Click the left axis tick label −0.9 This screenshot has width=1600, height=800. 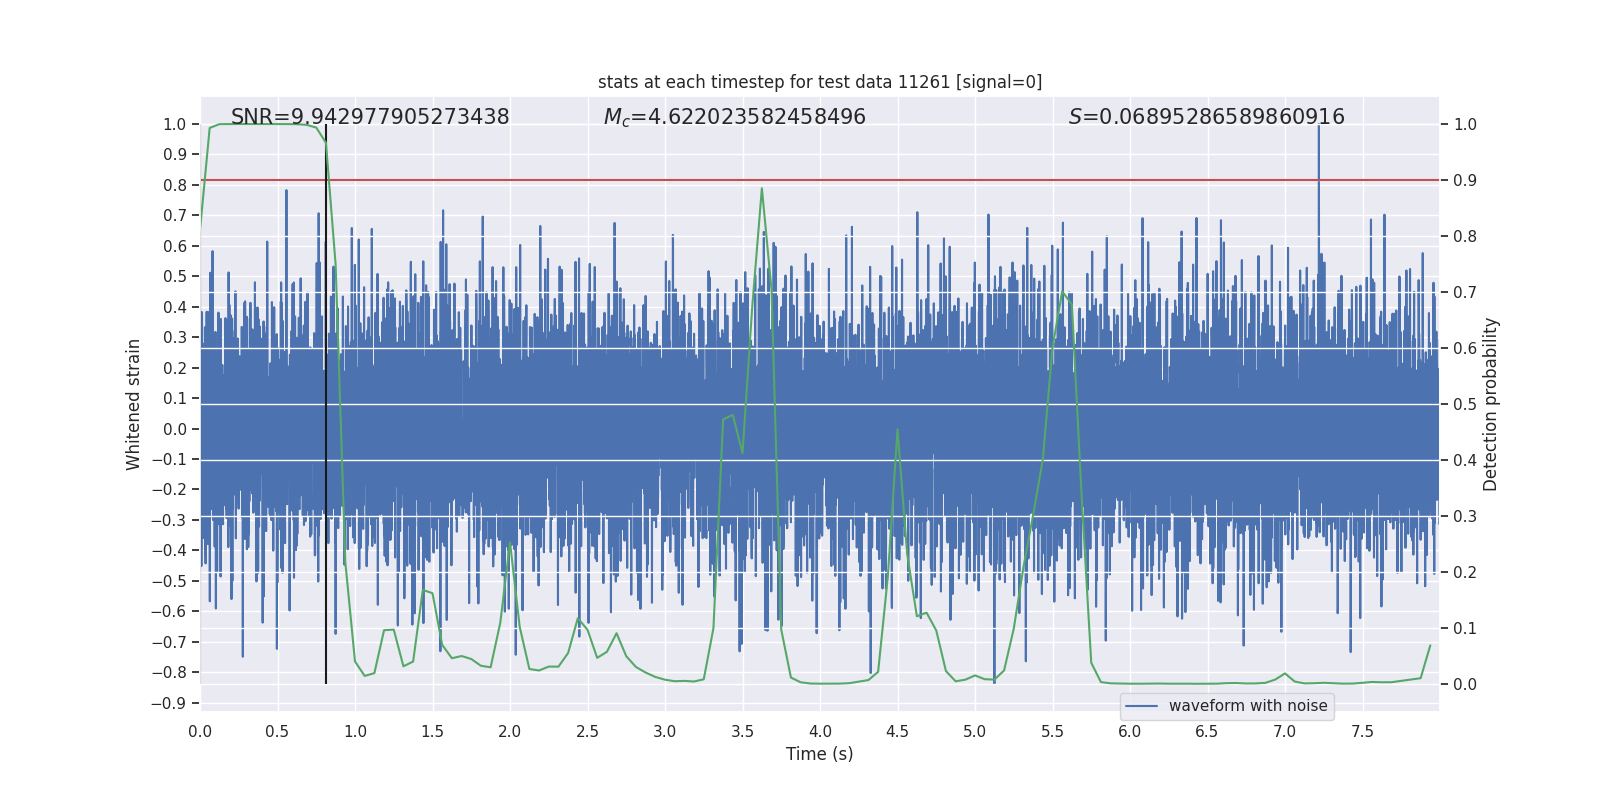(x=174, y=703)
